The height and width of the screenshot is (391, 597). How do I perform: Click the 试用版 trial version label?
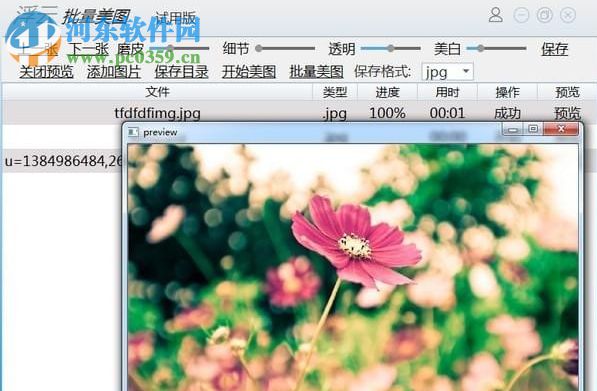(176, 18)
